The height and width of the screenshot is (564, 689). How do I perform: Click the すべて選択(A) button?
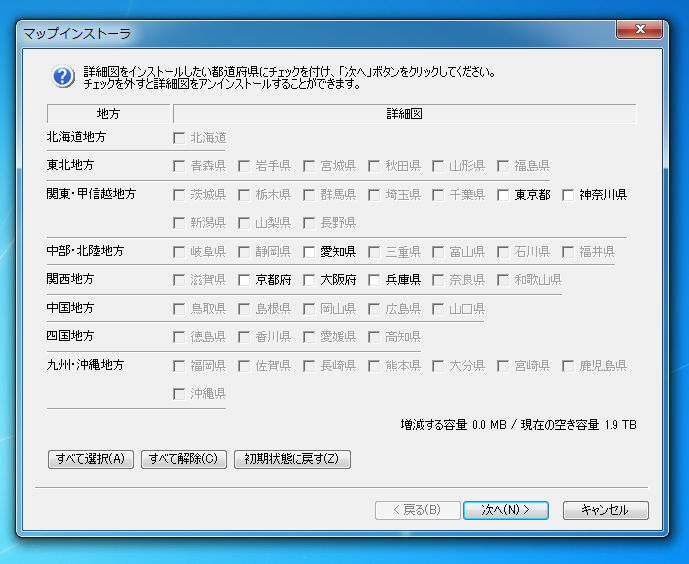click(x=91, y=459)
